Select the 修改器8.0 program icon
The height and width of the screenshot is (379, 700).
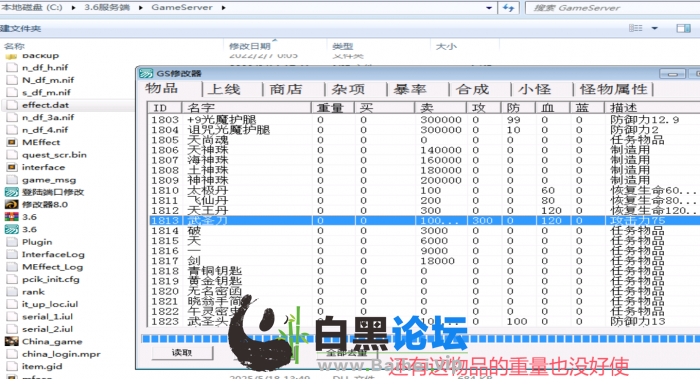(x=12, y=204)
